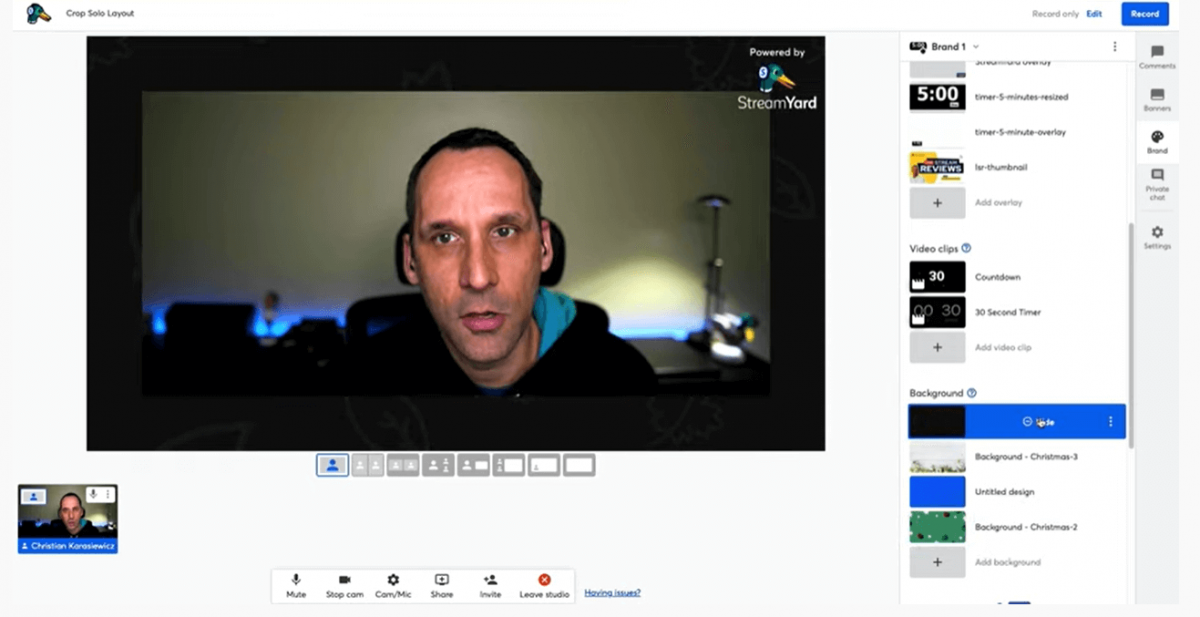The width and height of the screenshot is (1200, 617).
Task: Open the active background's three-dot menu
Action: [1110, 422]
